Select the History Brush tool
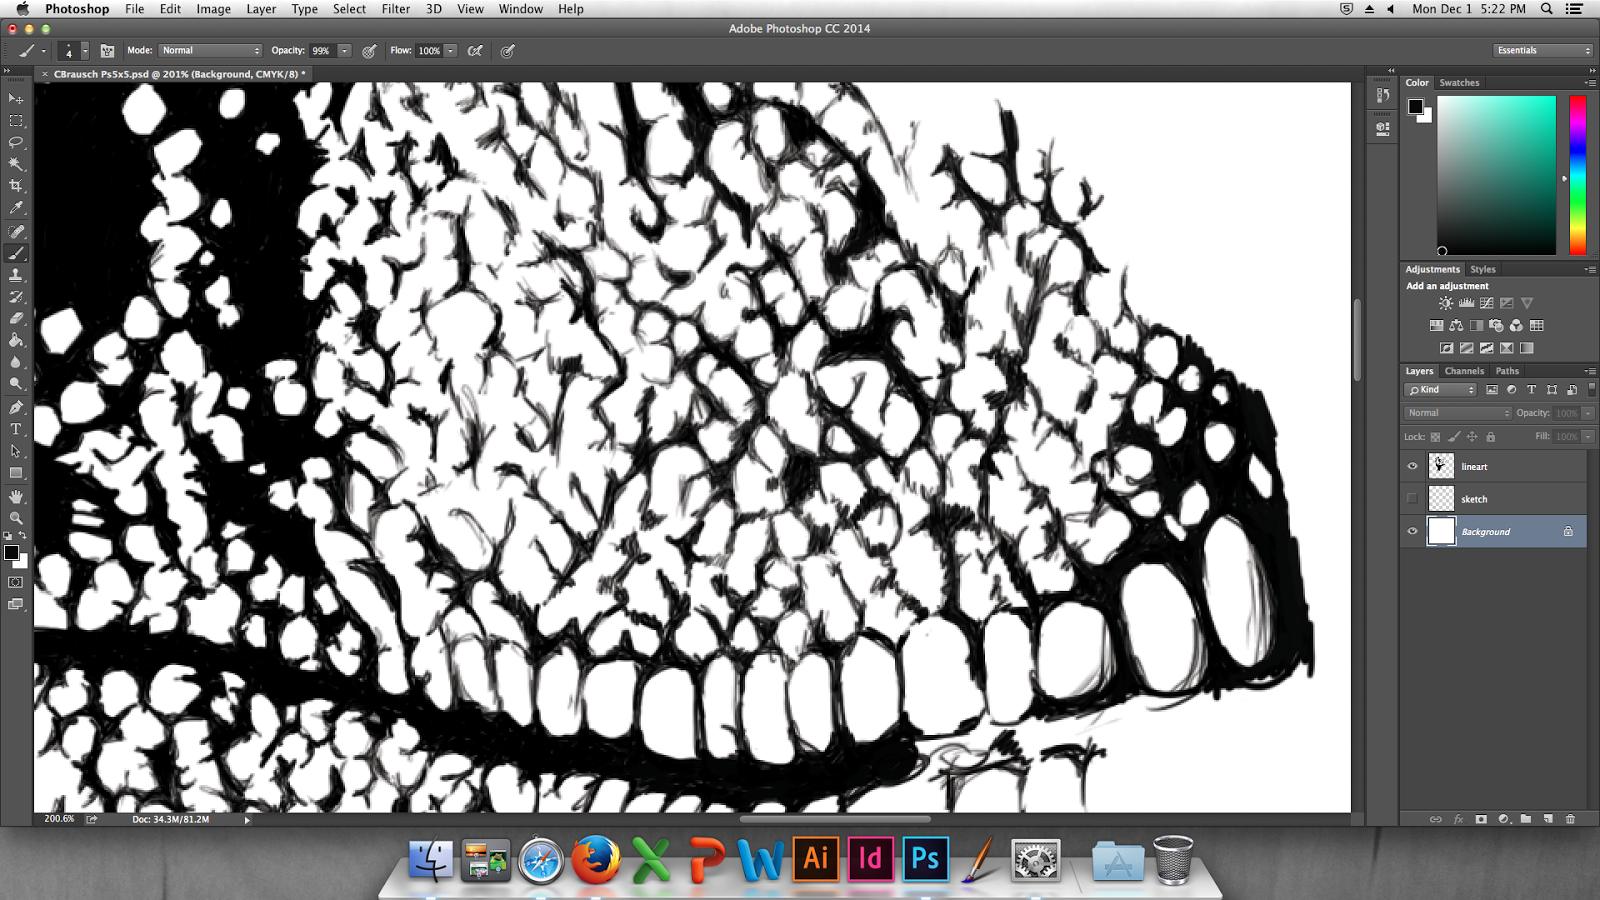This screenshot has height=900, width=1600. (16, 297)
